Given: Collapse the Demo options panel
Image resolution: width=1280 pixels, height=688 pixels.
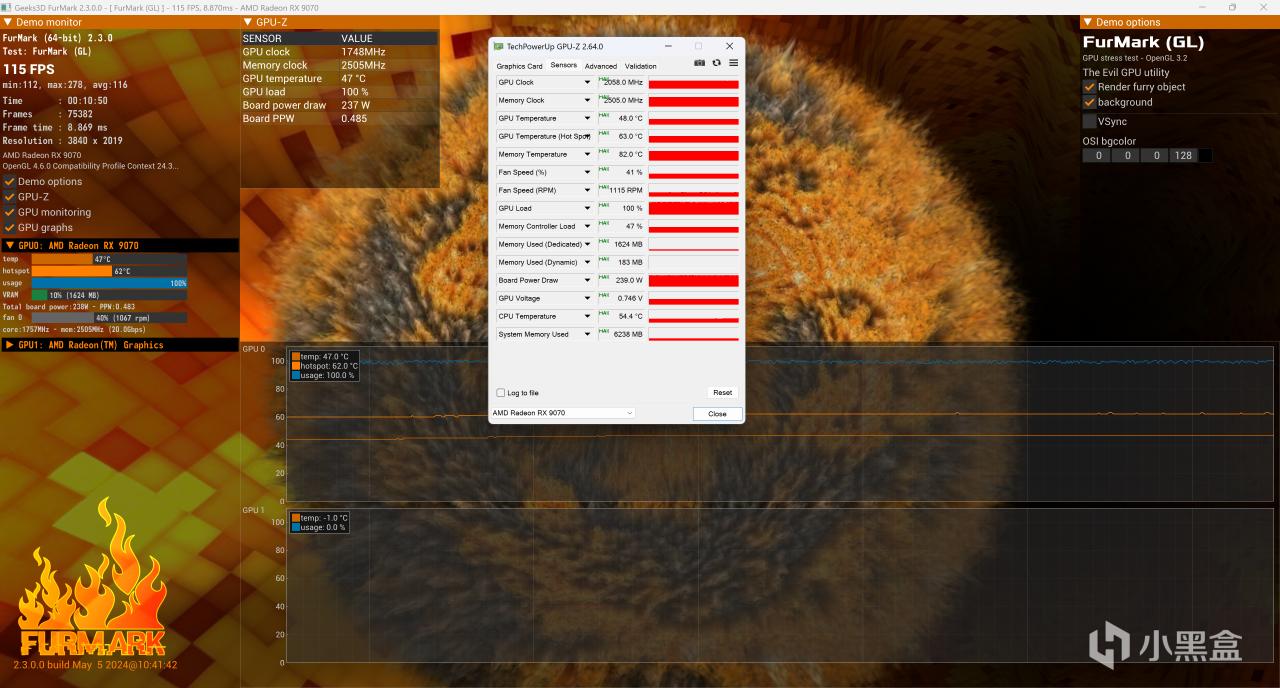Looking at the screenshot, I should tap(1087, 22).
